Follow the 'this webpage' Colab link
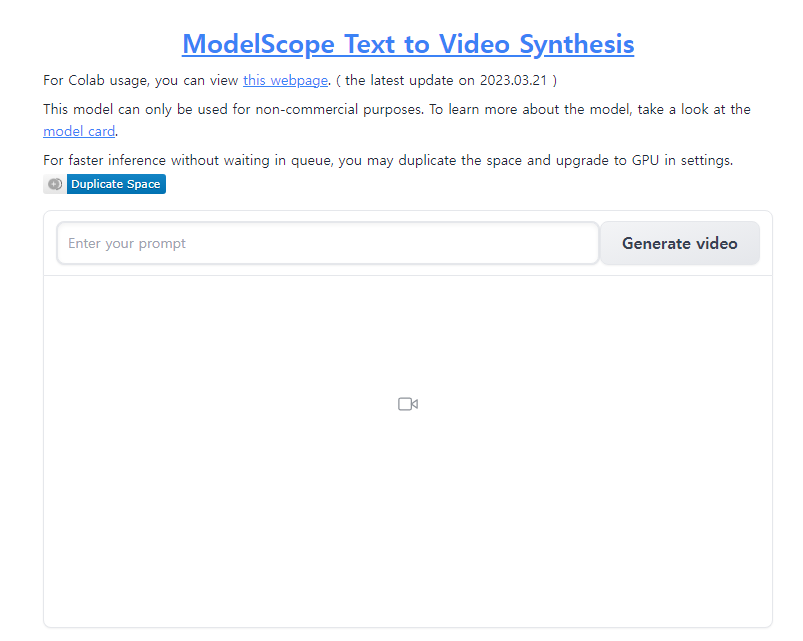The width and height of the screenshot is (803, 641). coord(285,80)
